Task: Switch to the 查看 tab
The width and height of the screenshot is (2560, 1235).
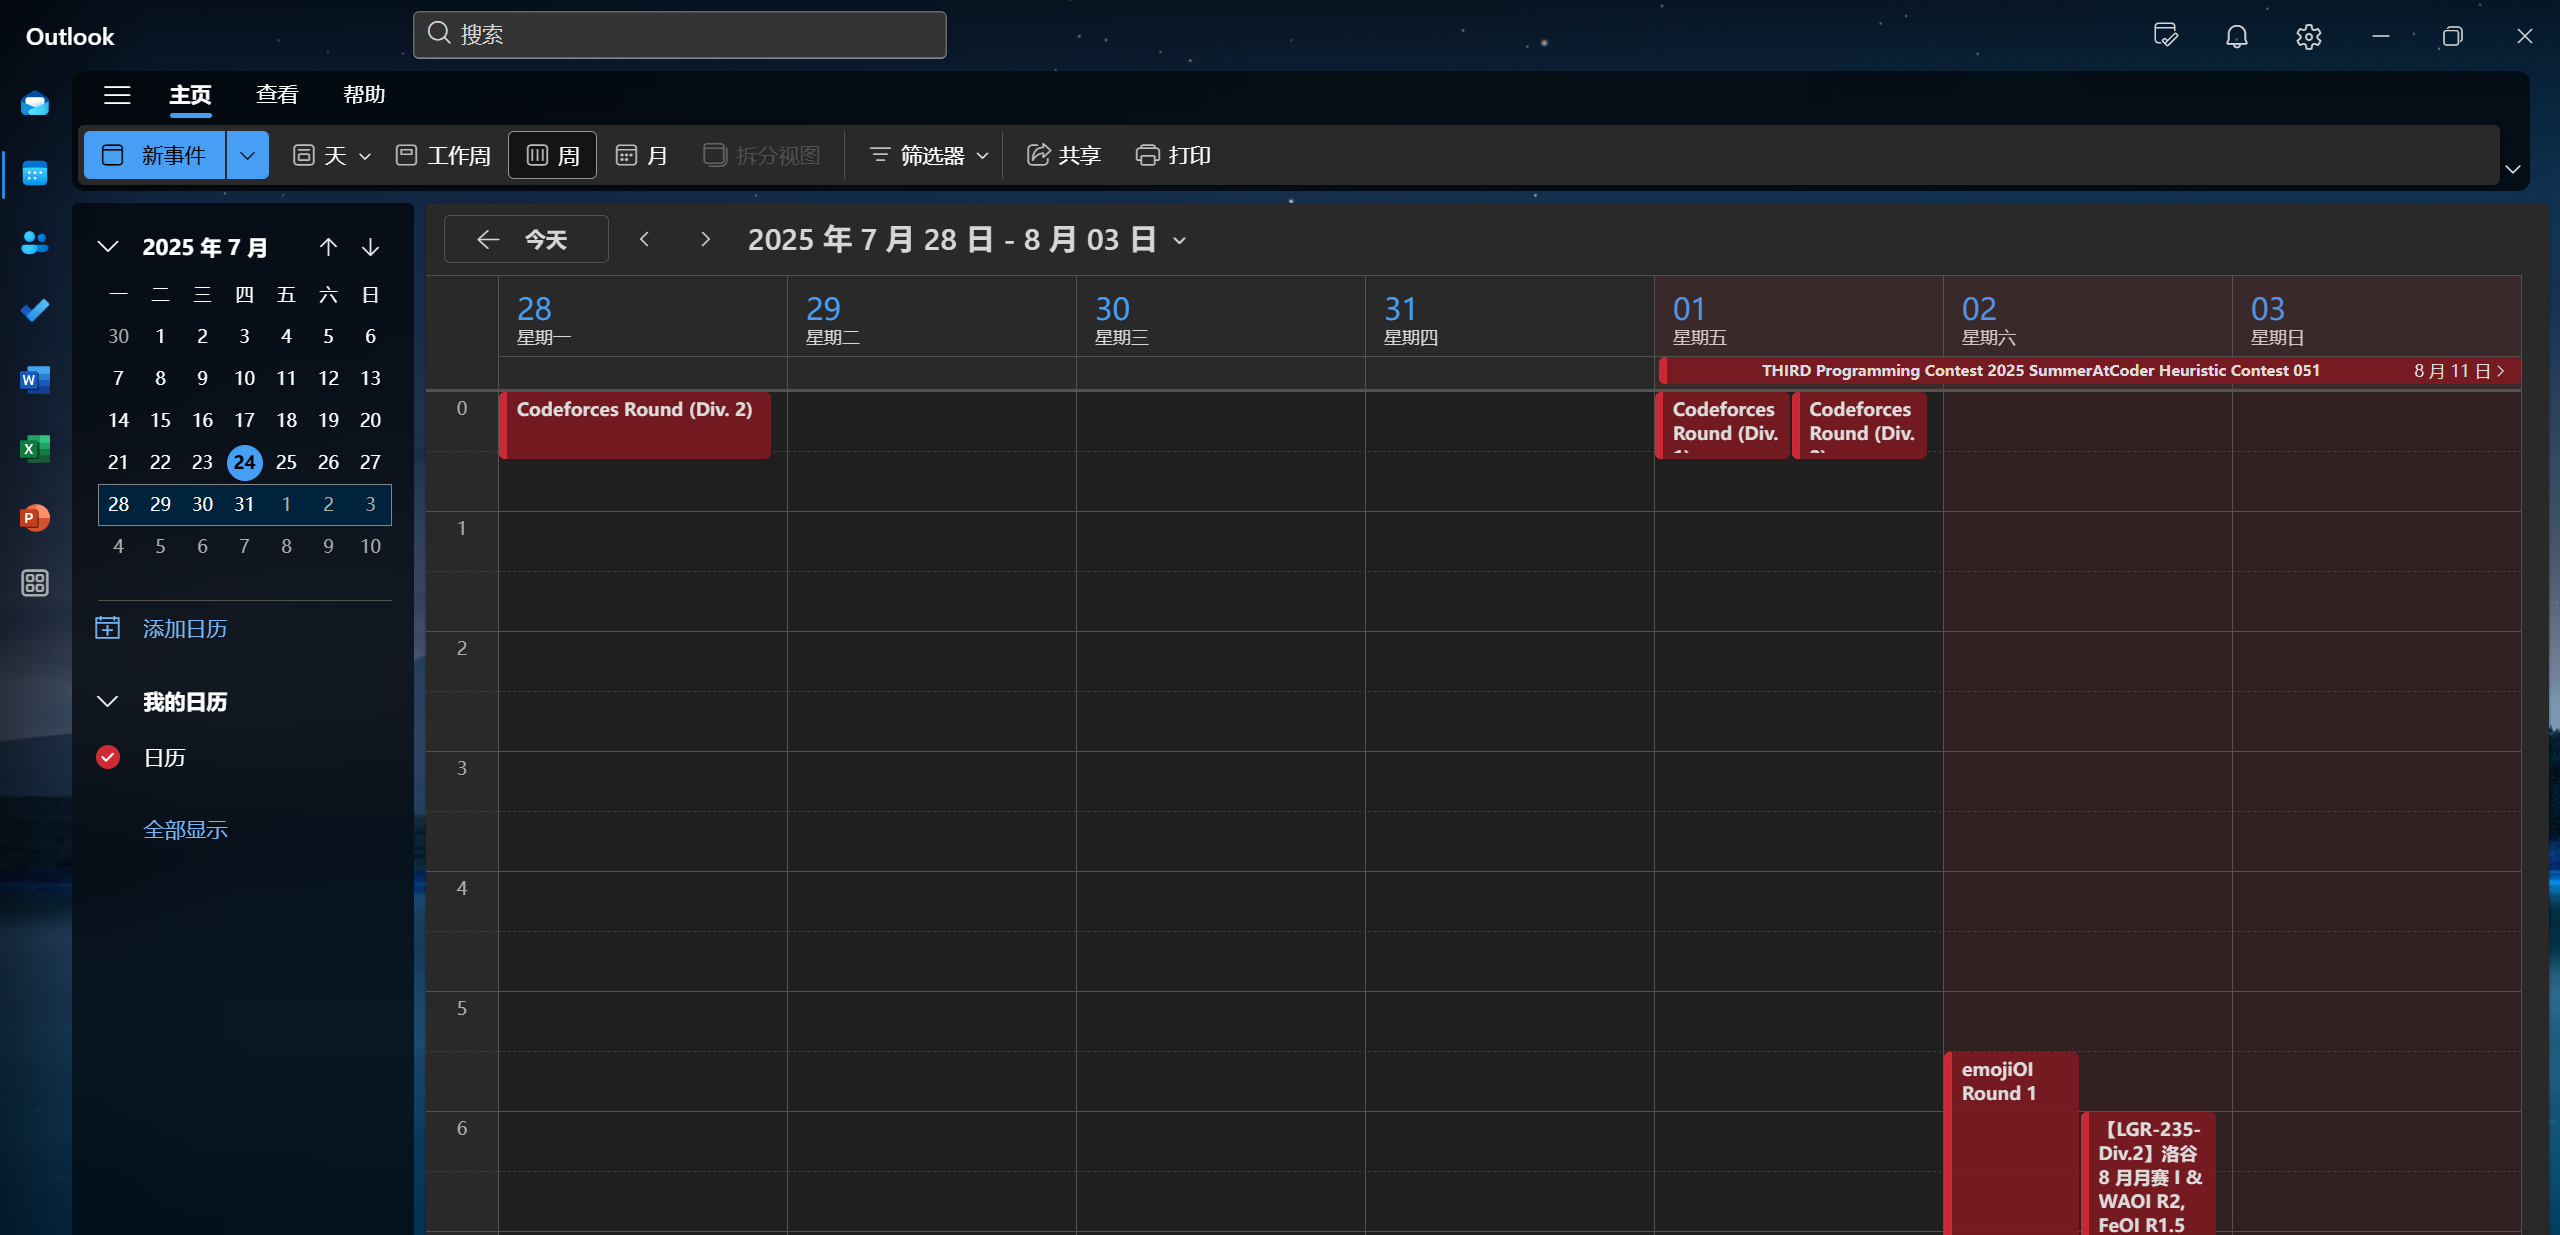Action: coord(277,95)
